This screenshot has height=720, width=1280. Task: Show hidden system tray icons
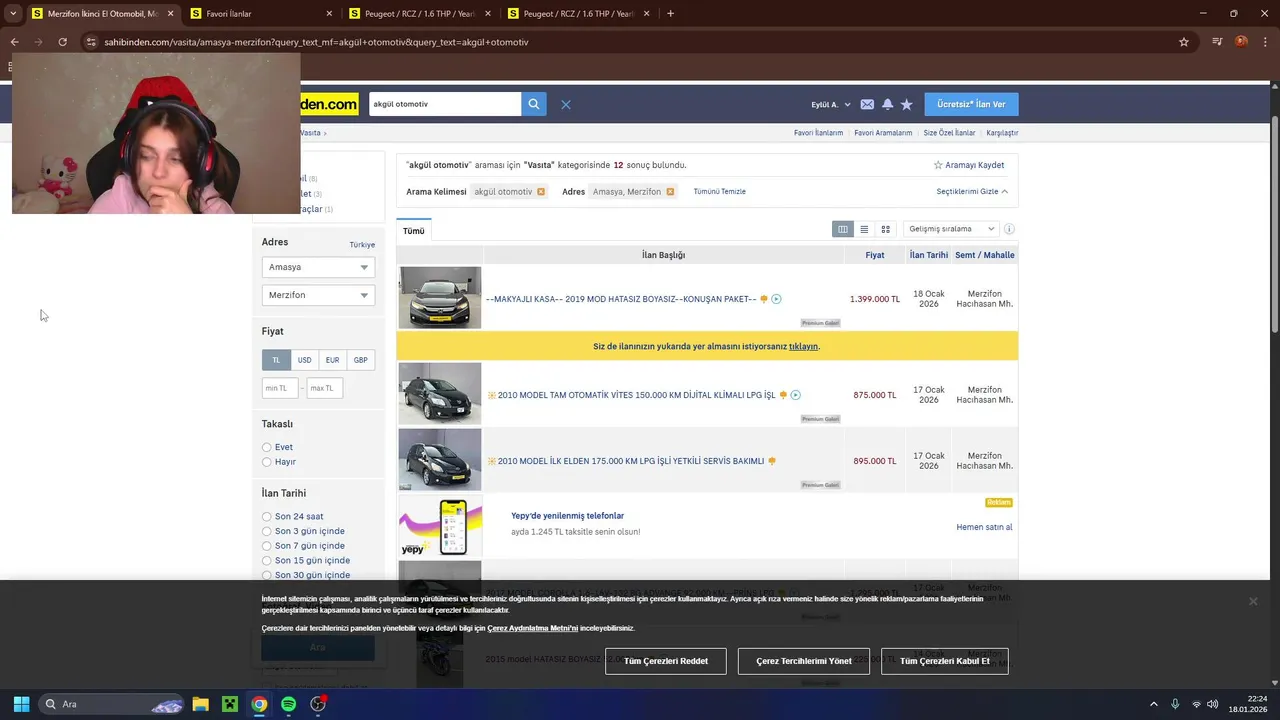[1153, 704]
